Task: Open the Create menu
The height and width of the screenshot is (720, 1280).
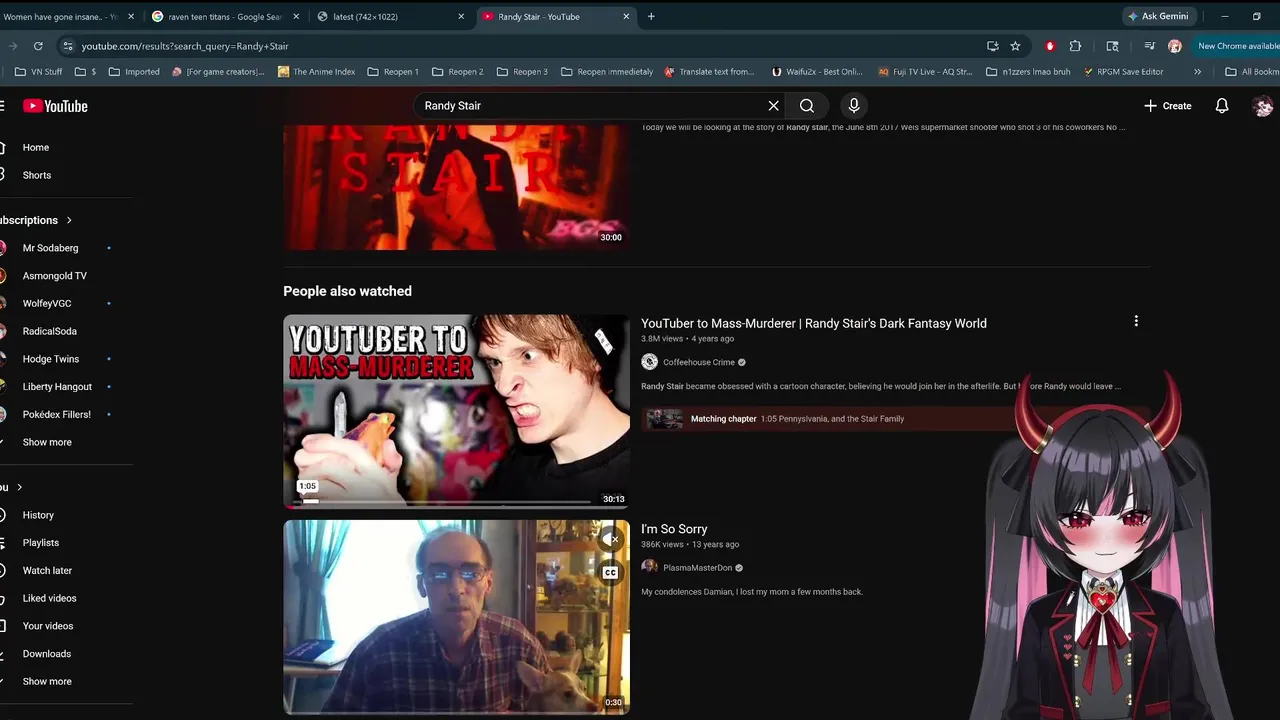Action: [1168, 106]
